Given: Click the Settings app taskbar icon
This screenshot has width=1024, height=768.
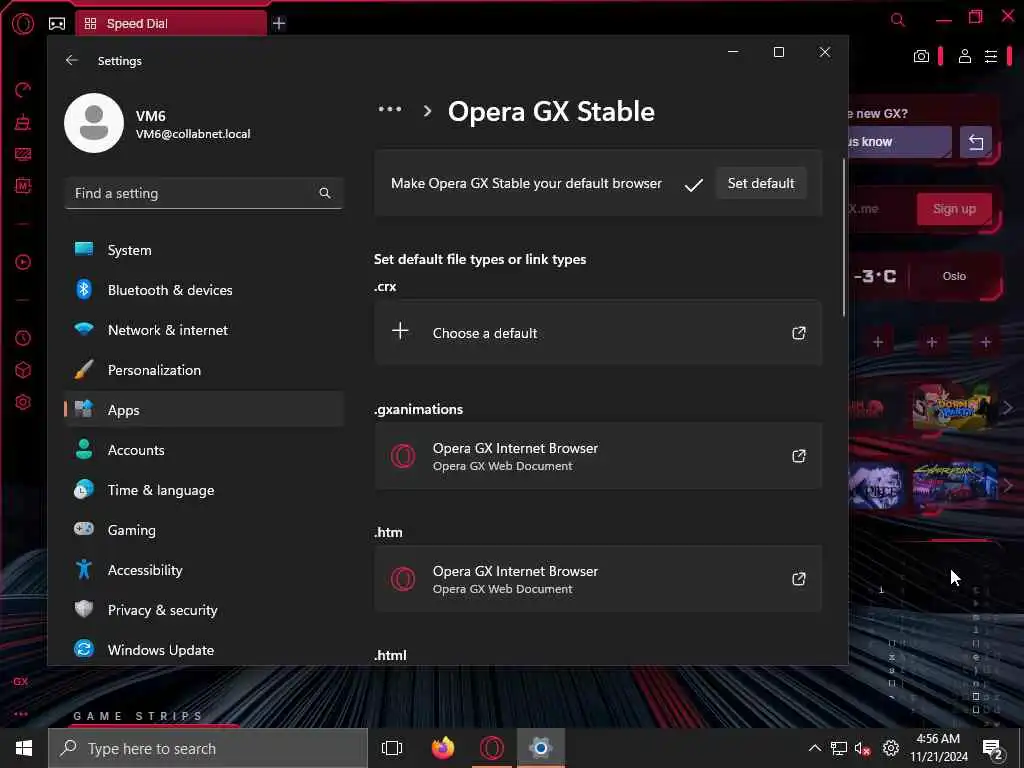Looking at the screenshot, I should tap(541, 748).
